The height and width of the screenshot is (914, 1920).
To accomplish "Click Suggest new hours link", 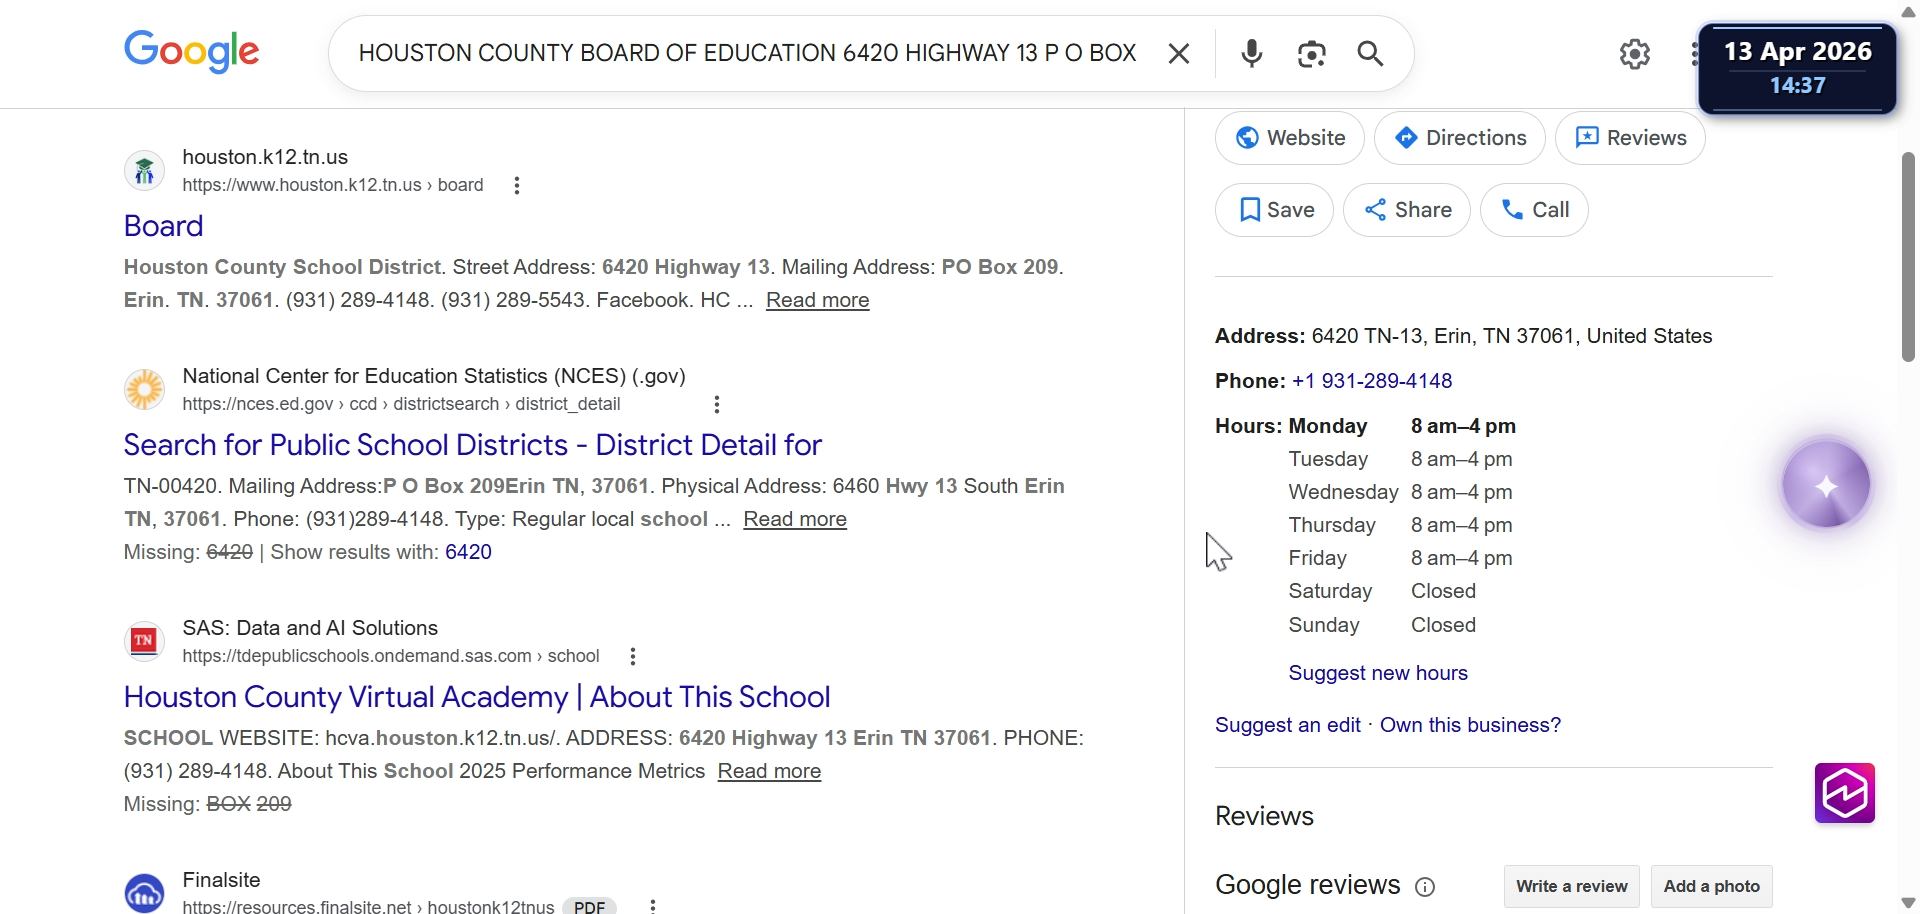I will [x=1378, y=673].
